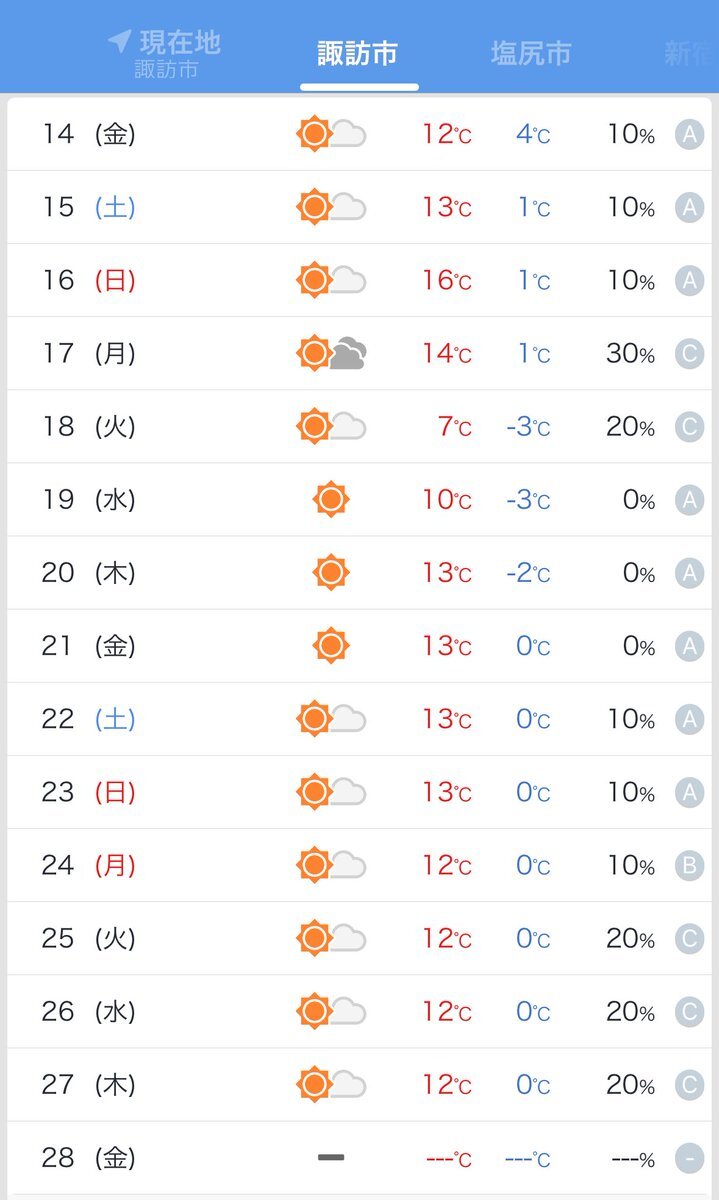Click the sunny icon for day 19

coord(331,499)
